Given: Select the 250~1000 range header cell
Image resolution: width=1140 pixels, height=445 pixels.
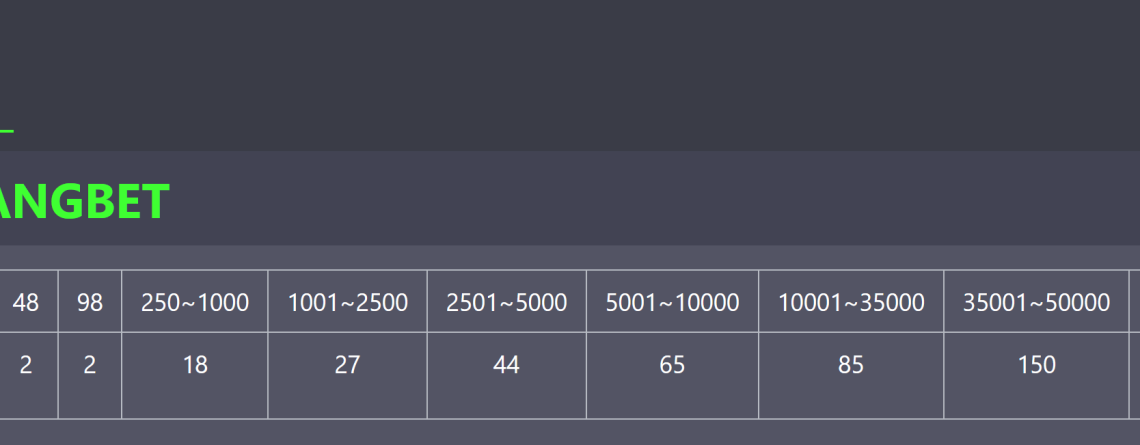Looking at the screenshot, I should (x=195, y=302).
